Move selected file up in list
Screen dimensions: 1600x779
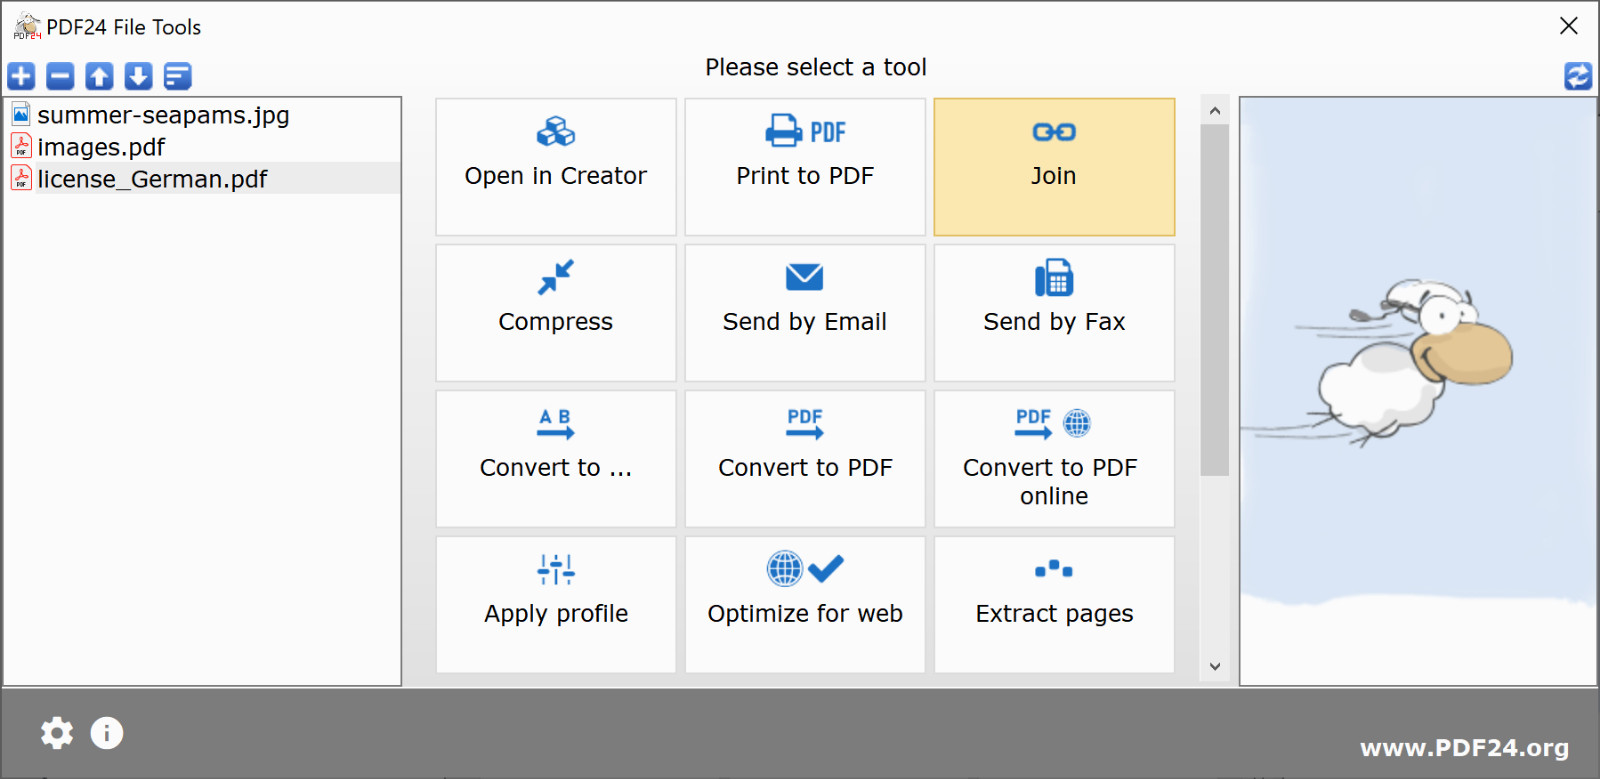coord(99,76)
